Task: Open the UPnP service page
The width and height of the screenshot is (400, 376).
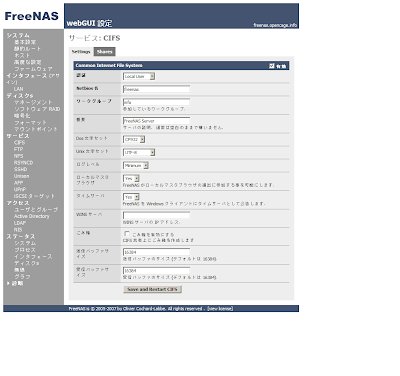Action: click(20, 189)
